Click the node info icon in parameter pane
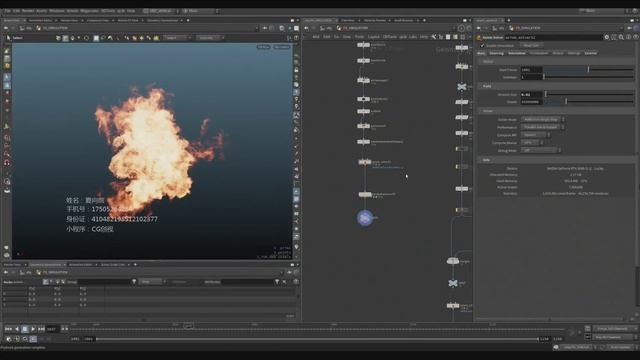The image size is (640, 360). (x=629, y=38)
